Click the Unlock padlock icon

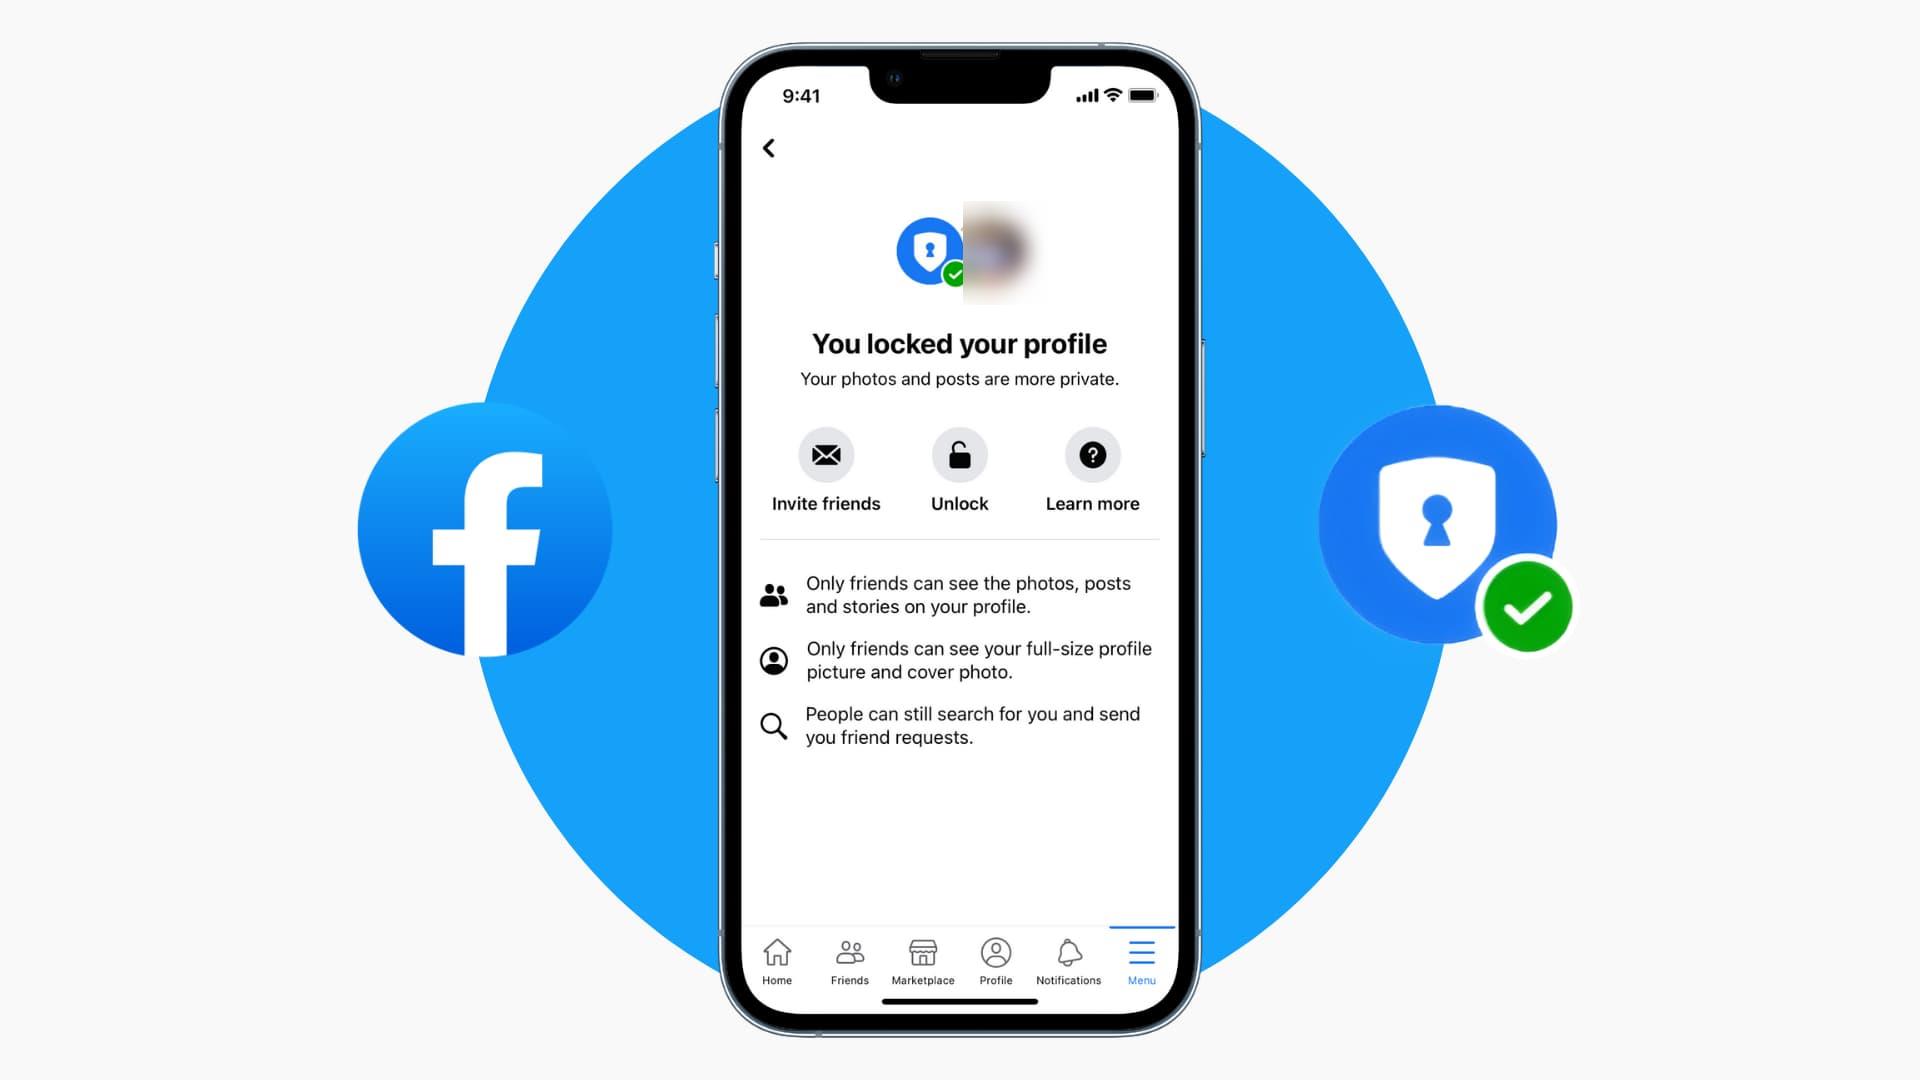[x=959, y=454]
